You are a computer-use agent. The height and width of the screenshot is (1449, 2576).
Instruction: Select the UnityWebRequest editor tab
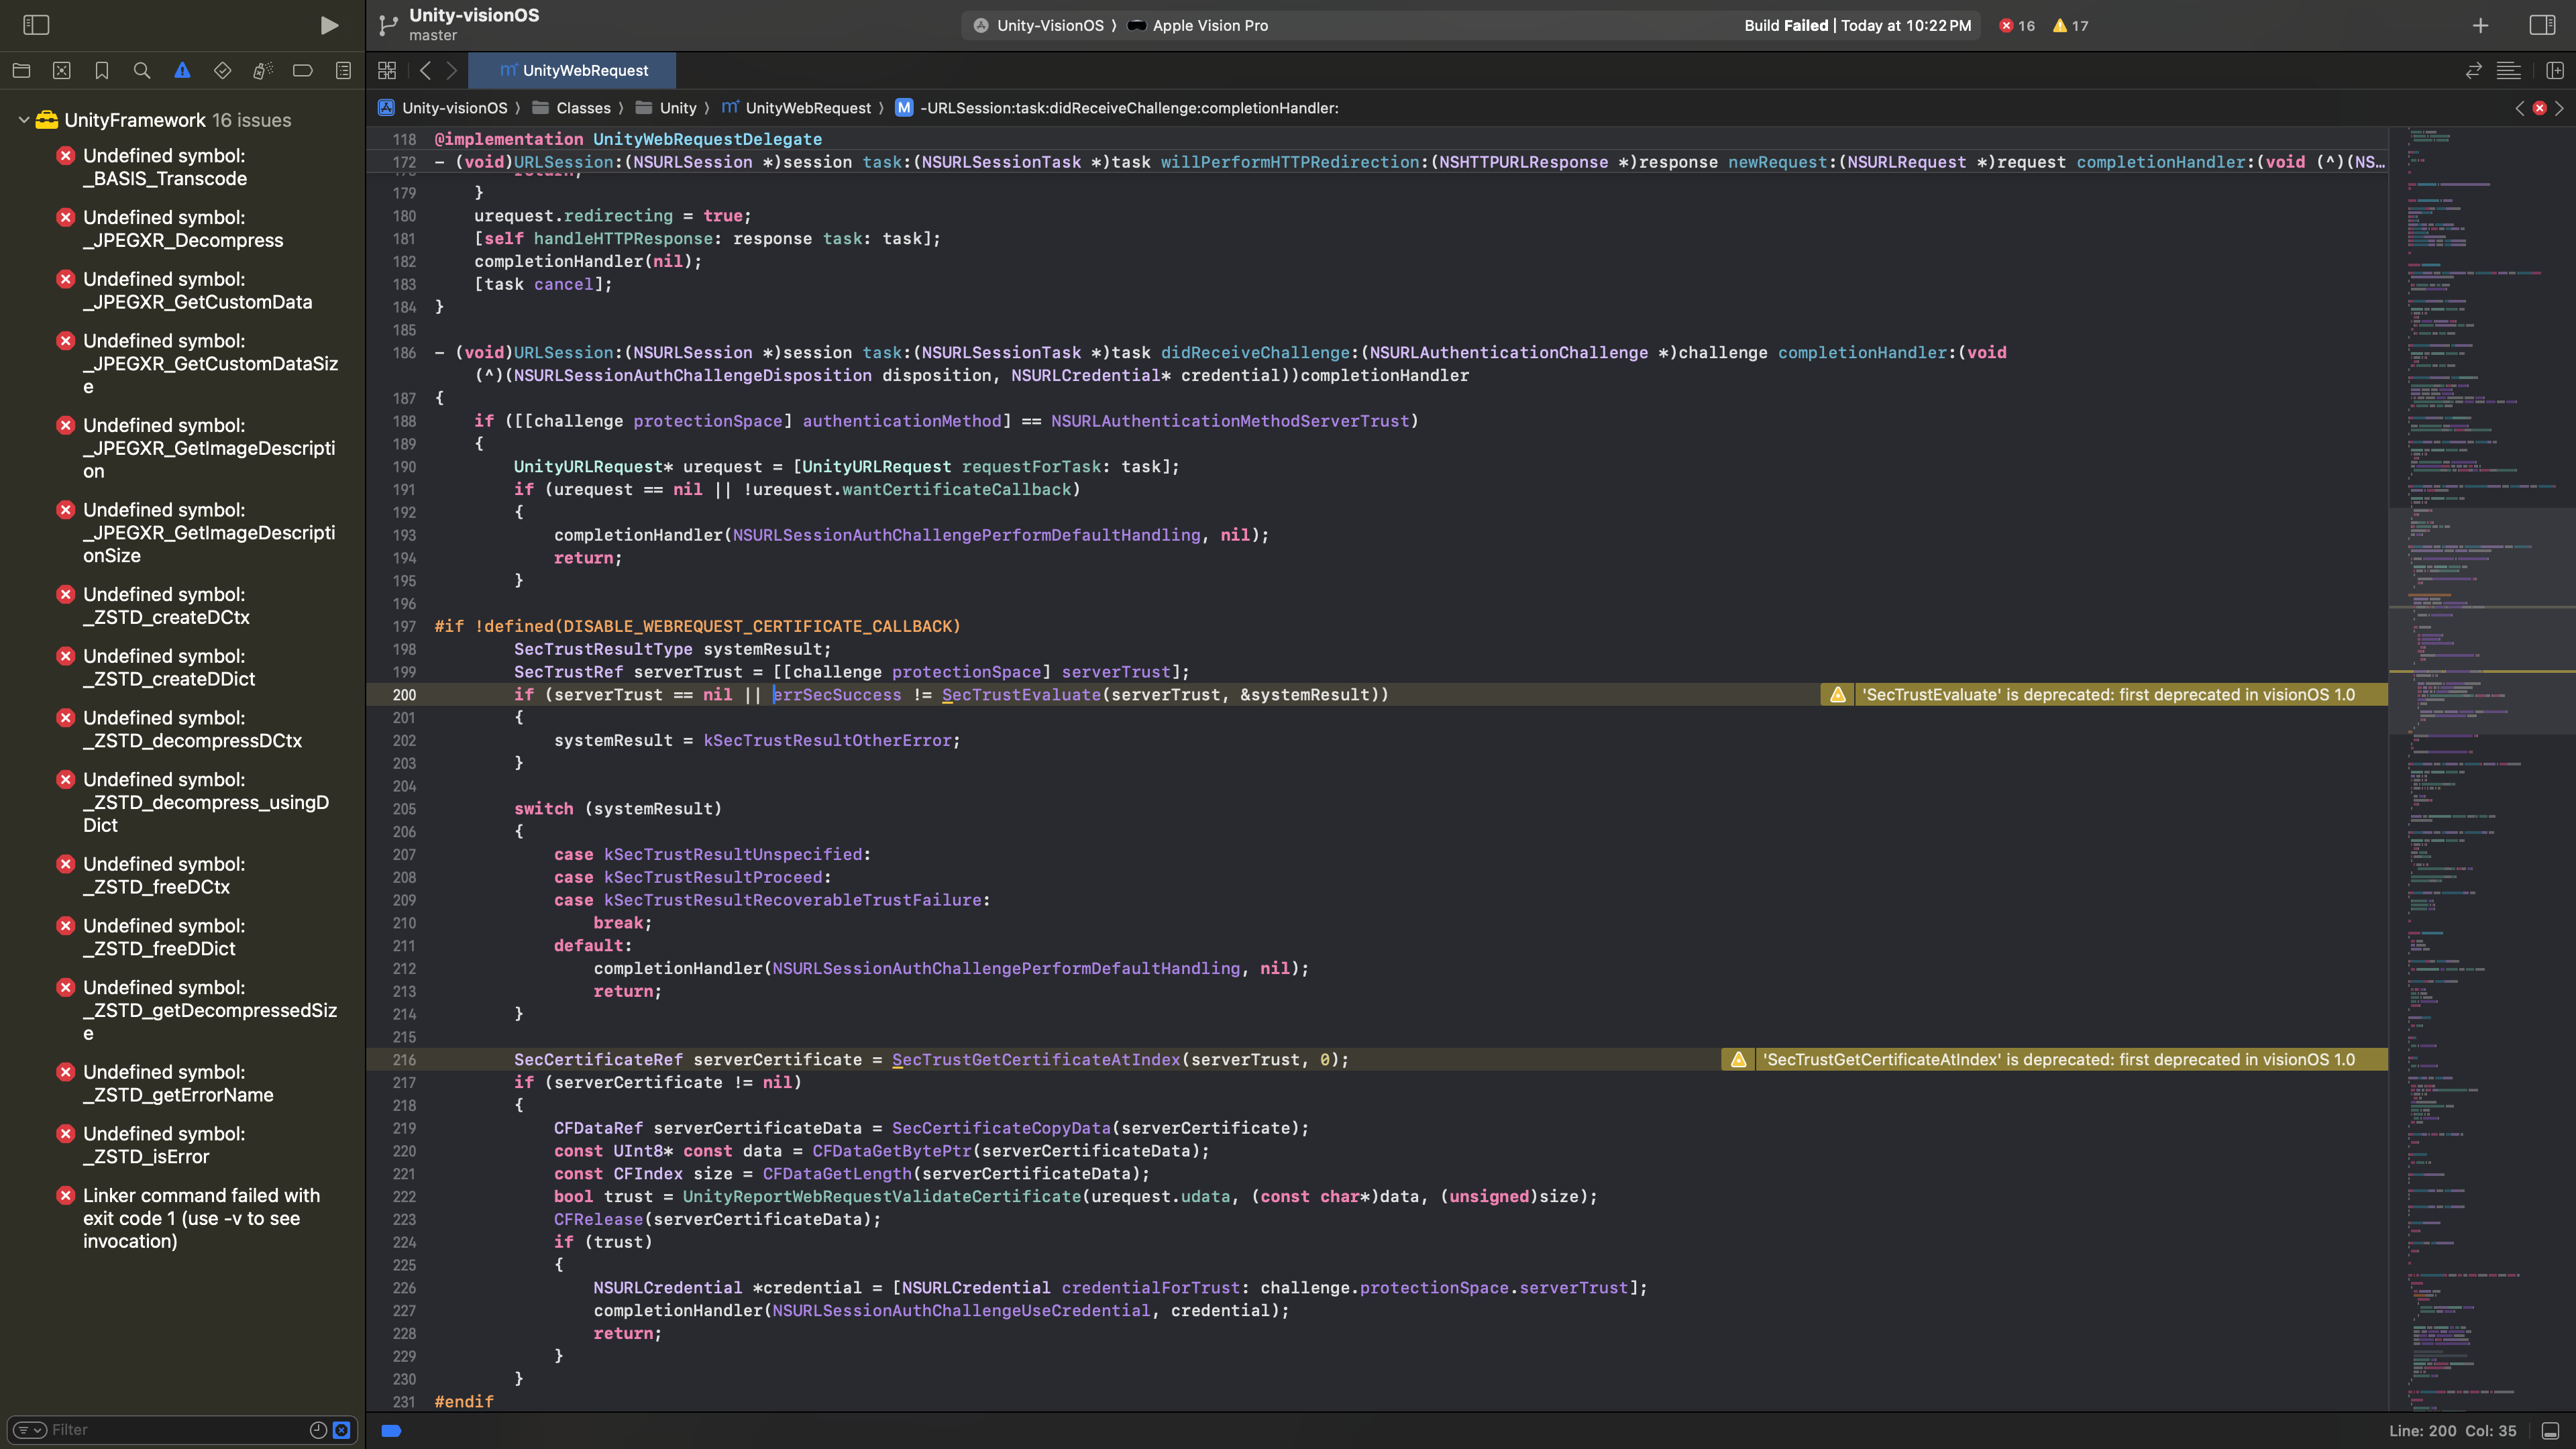(x=573, y=71)
